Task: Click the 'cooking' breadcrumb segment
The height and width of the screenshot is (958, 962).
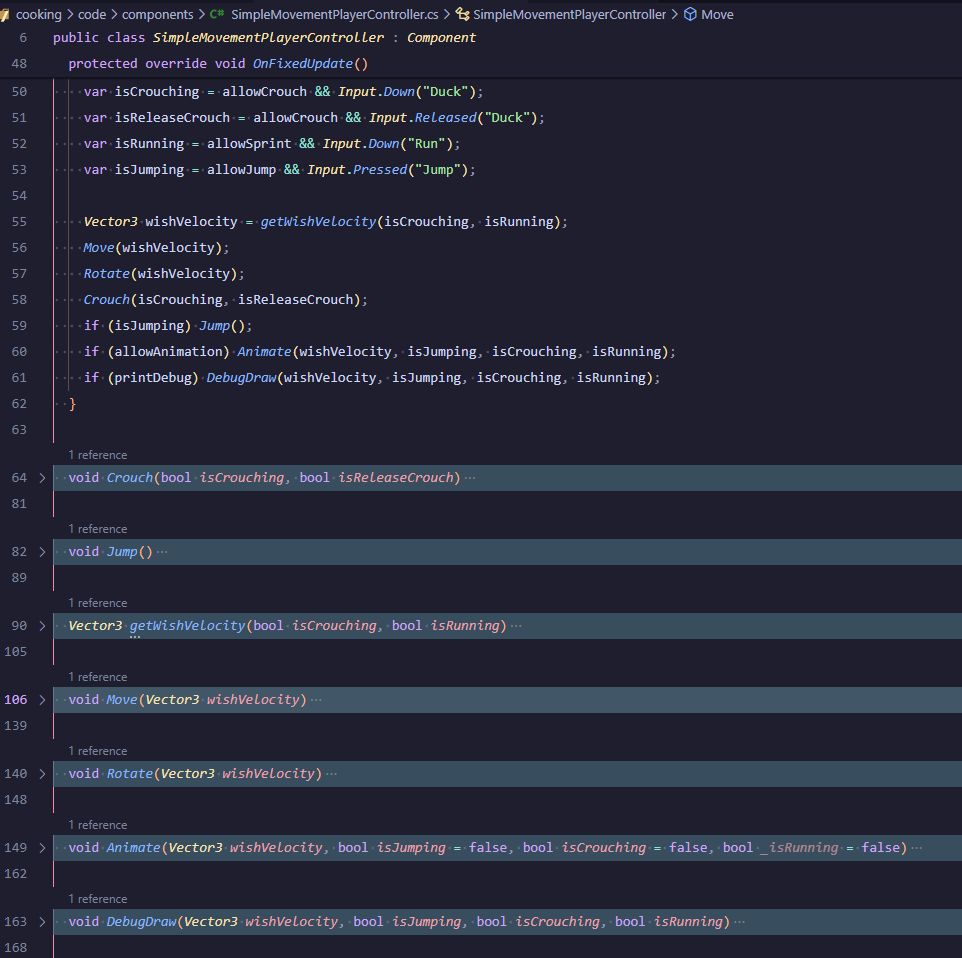Action: [x=39, y=14]
